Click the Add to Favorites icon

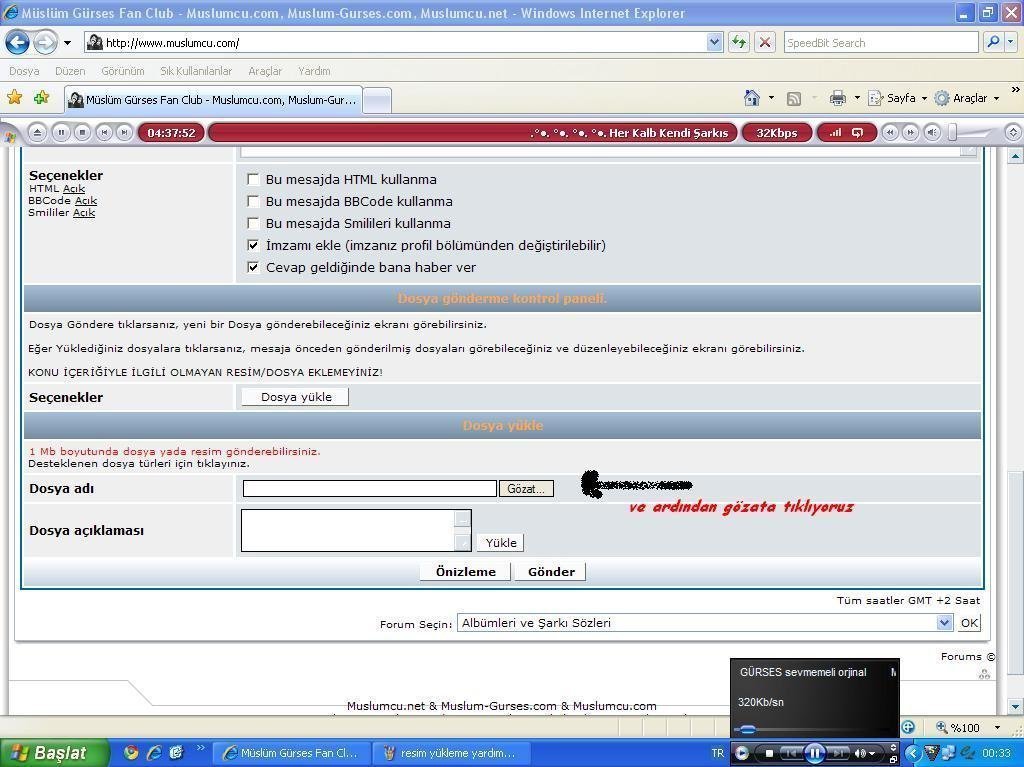[x=41, y=98]
